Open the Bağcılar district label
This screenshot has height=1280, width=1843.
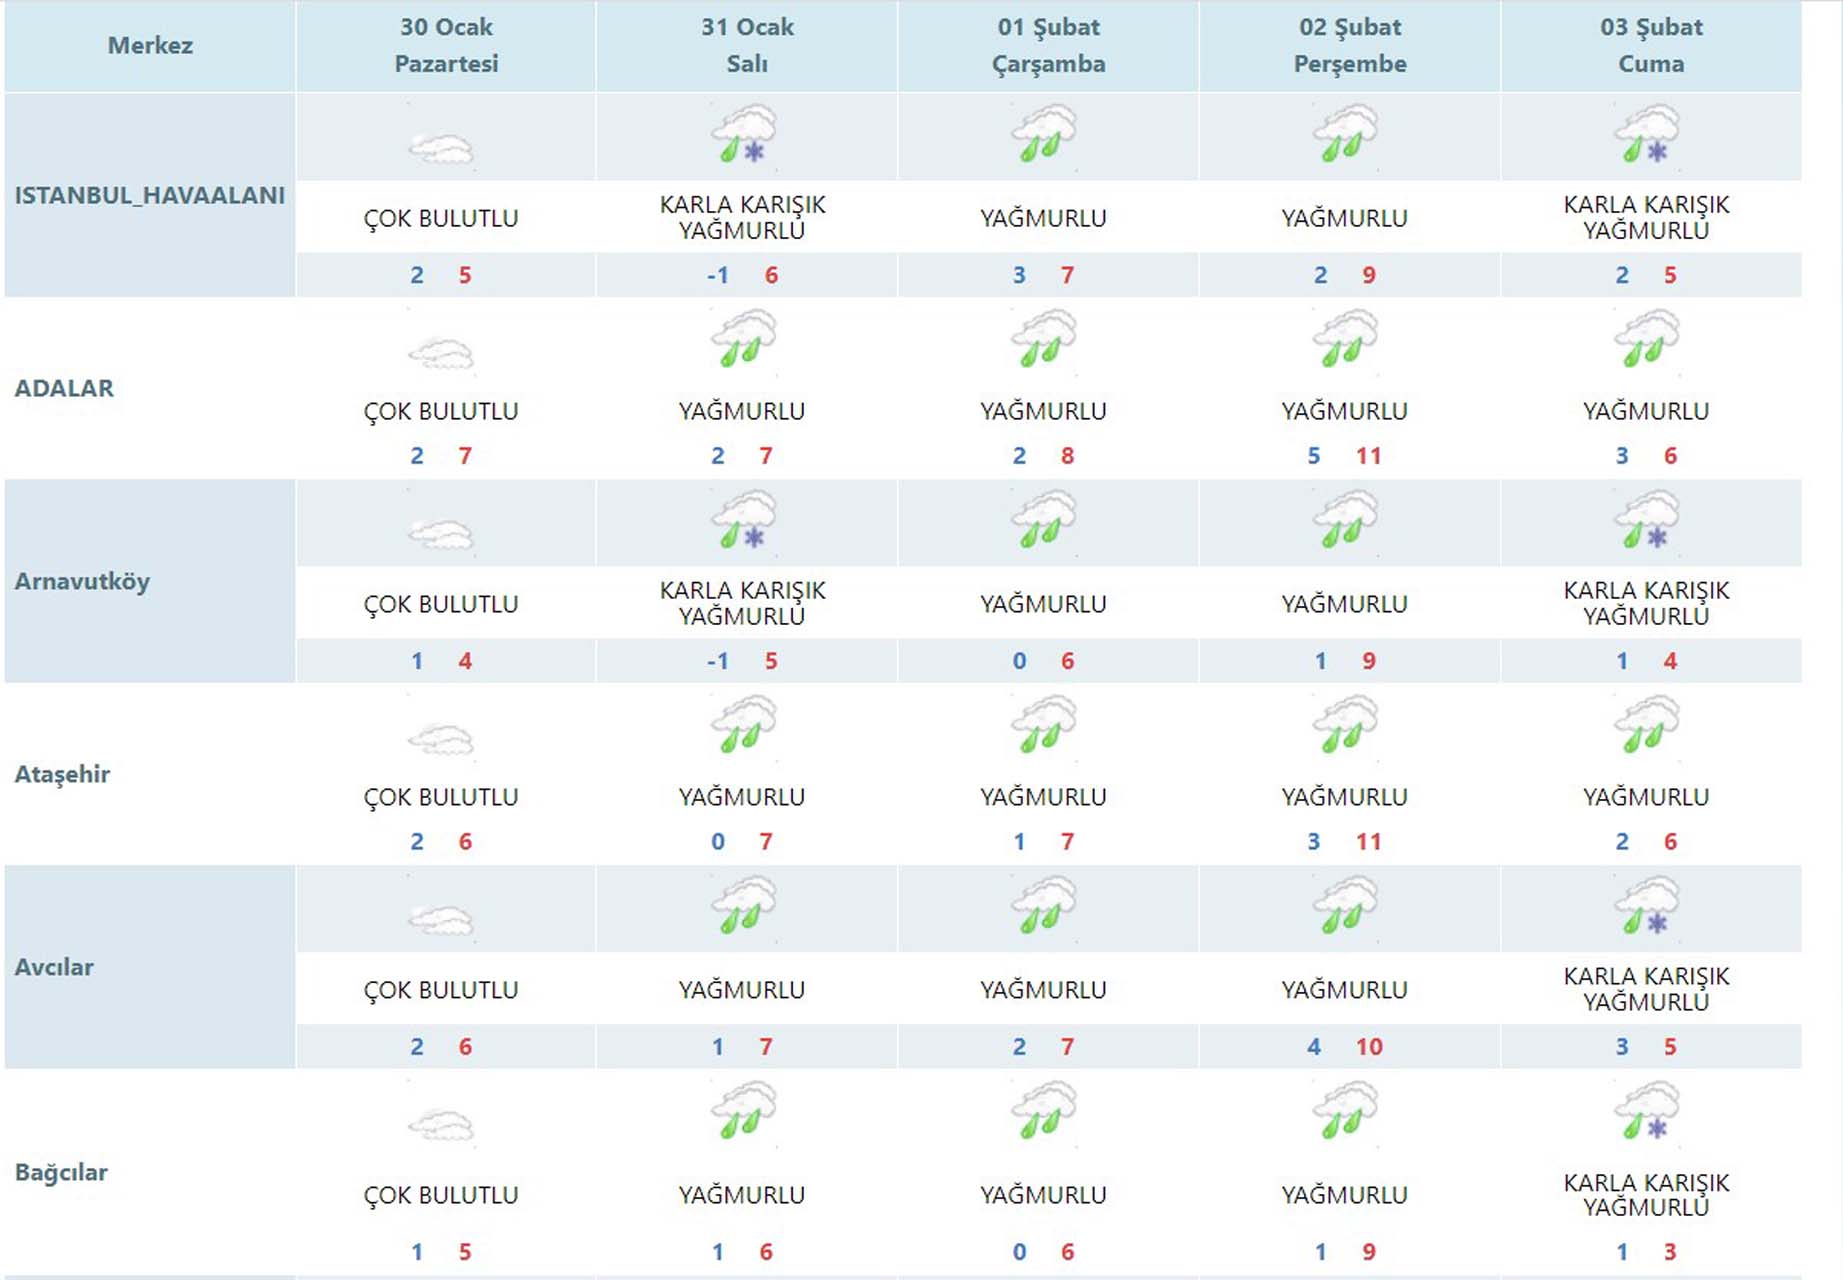[61, 1172]
